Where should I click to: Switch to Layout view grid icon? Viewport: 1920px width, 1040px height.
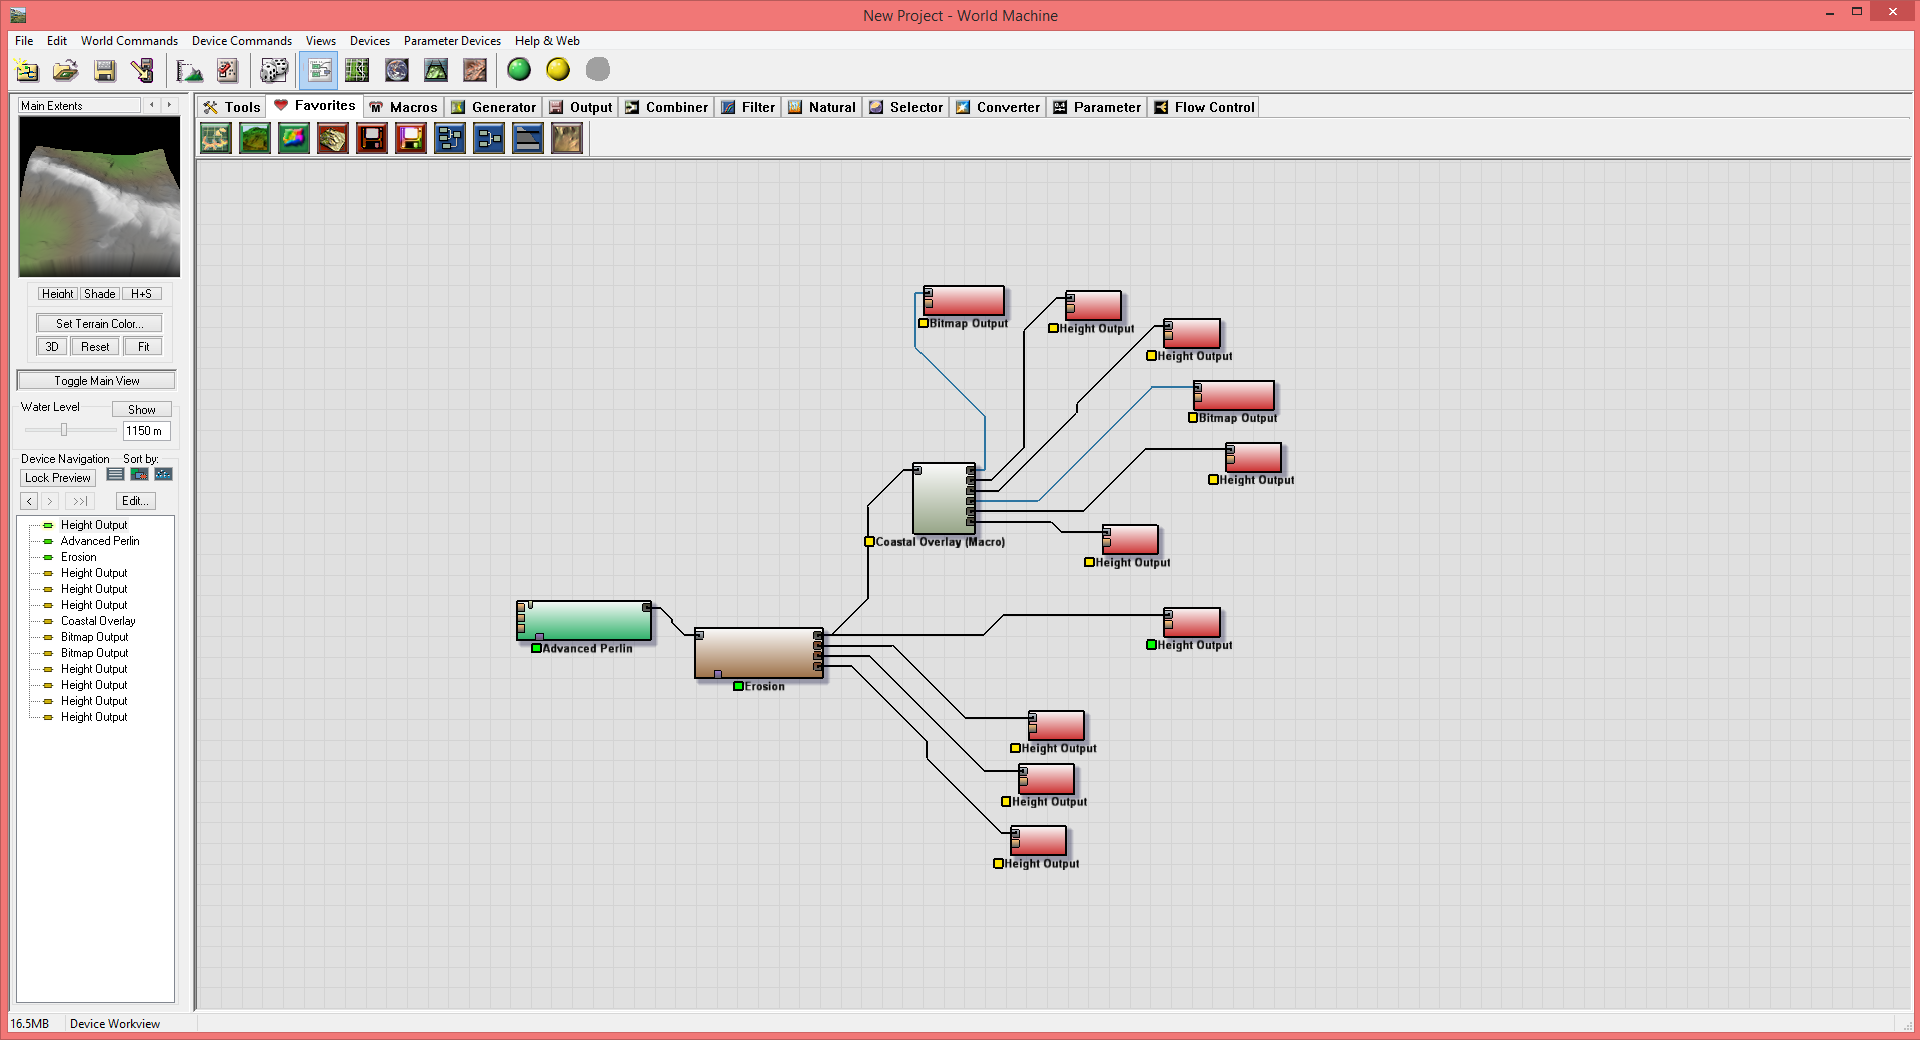[x=357, y=70]
